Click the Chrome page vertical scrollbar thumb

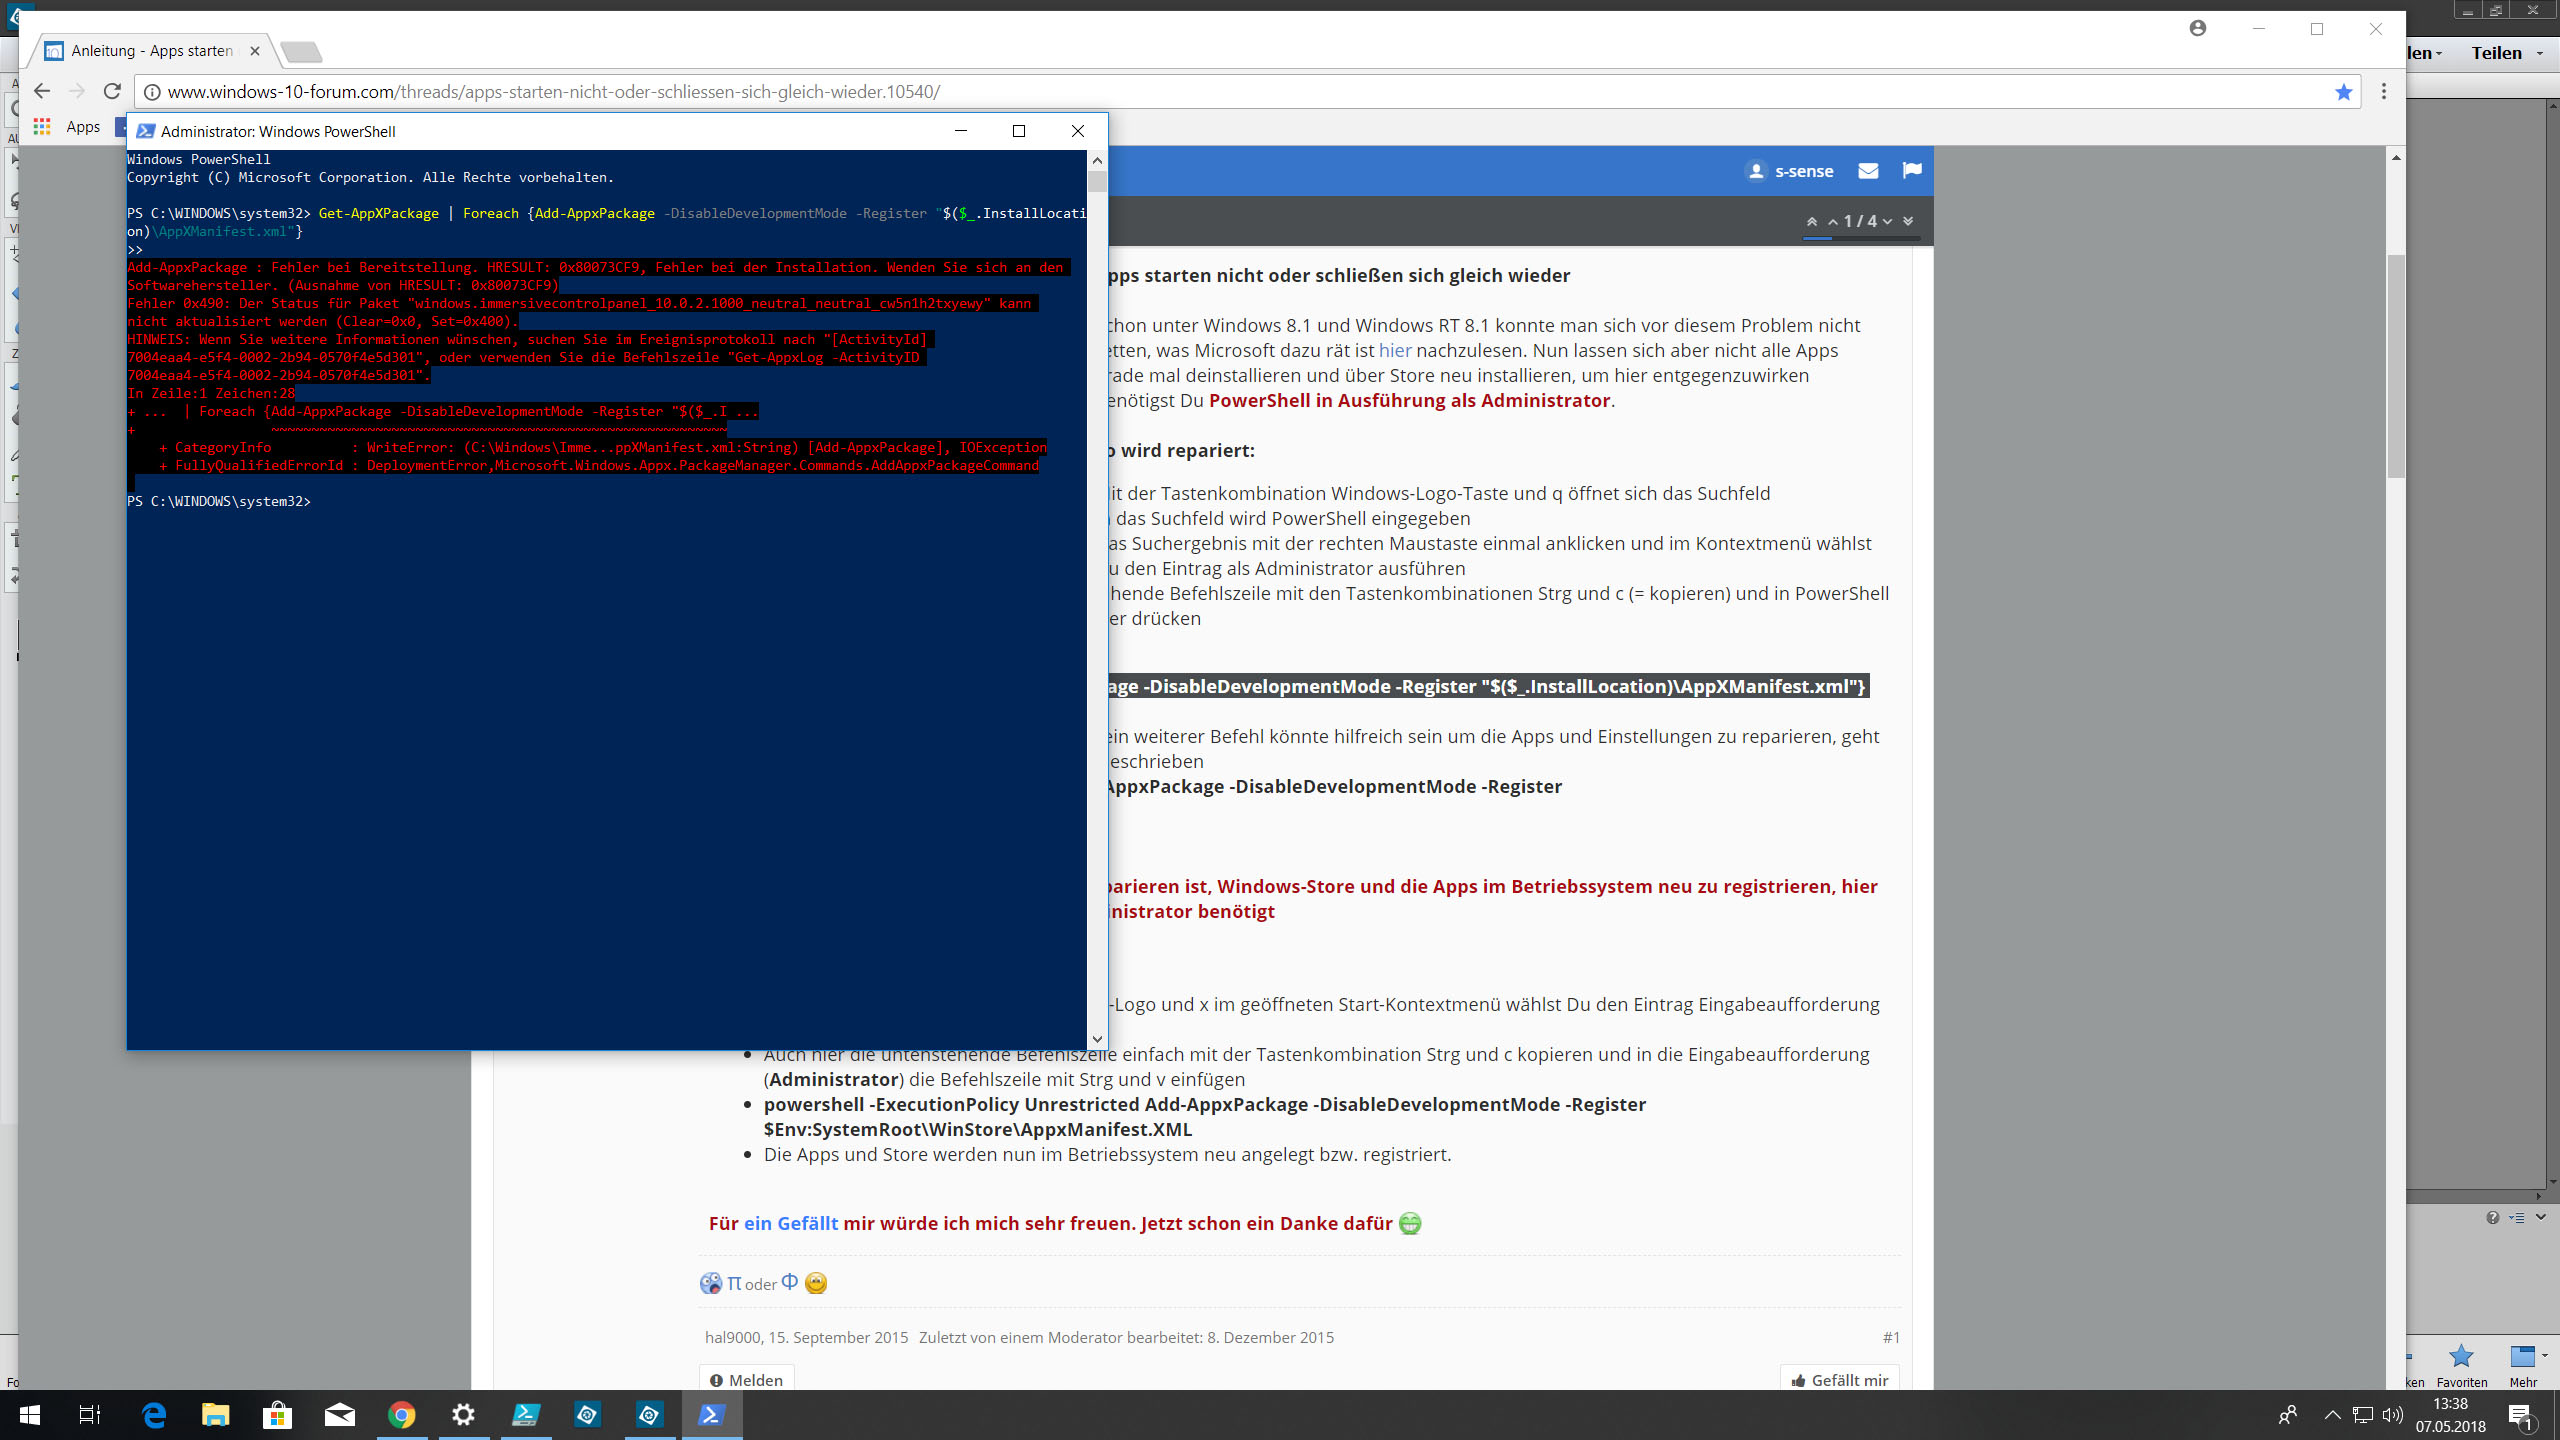(x=2396, y=366)
